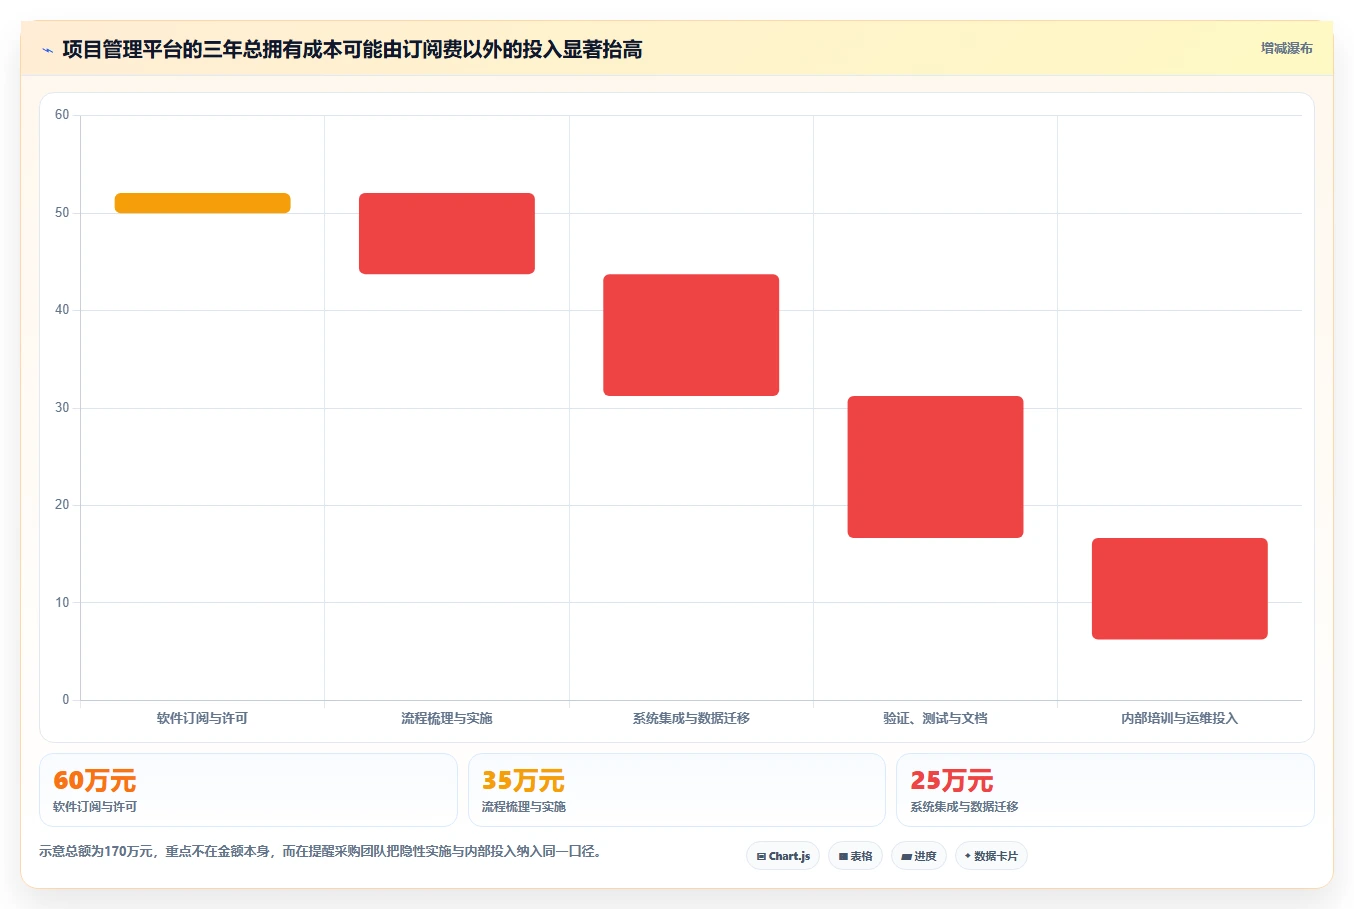Click the 表格 tag chip
Viewport: 1354px width, 909px height.
coord(855,856)
